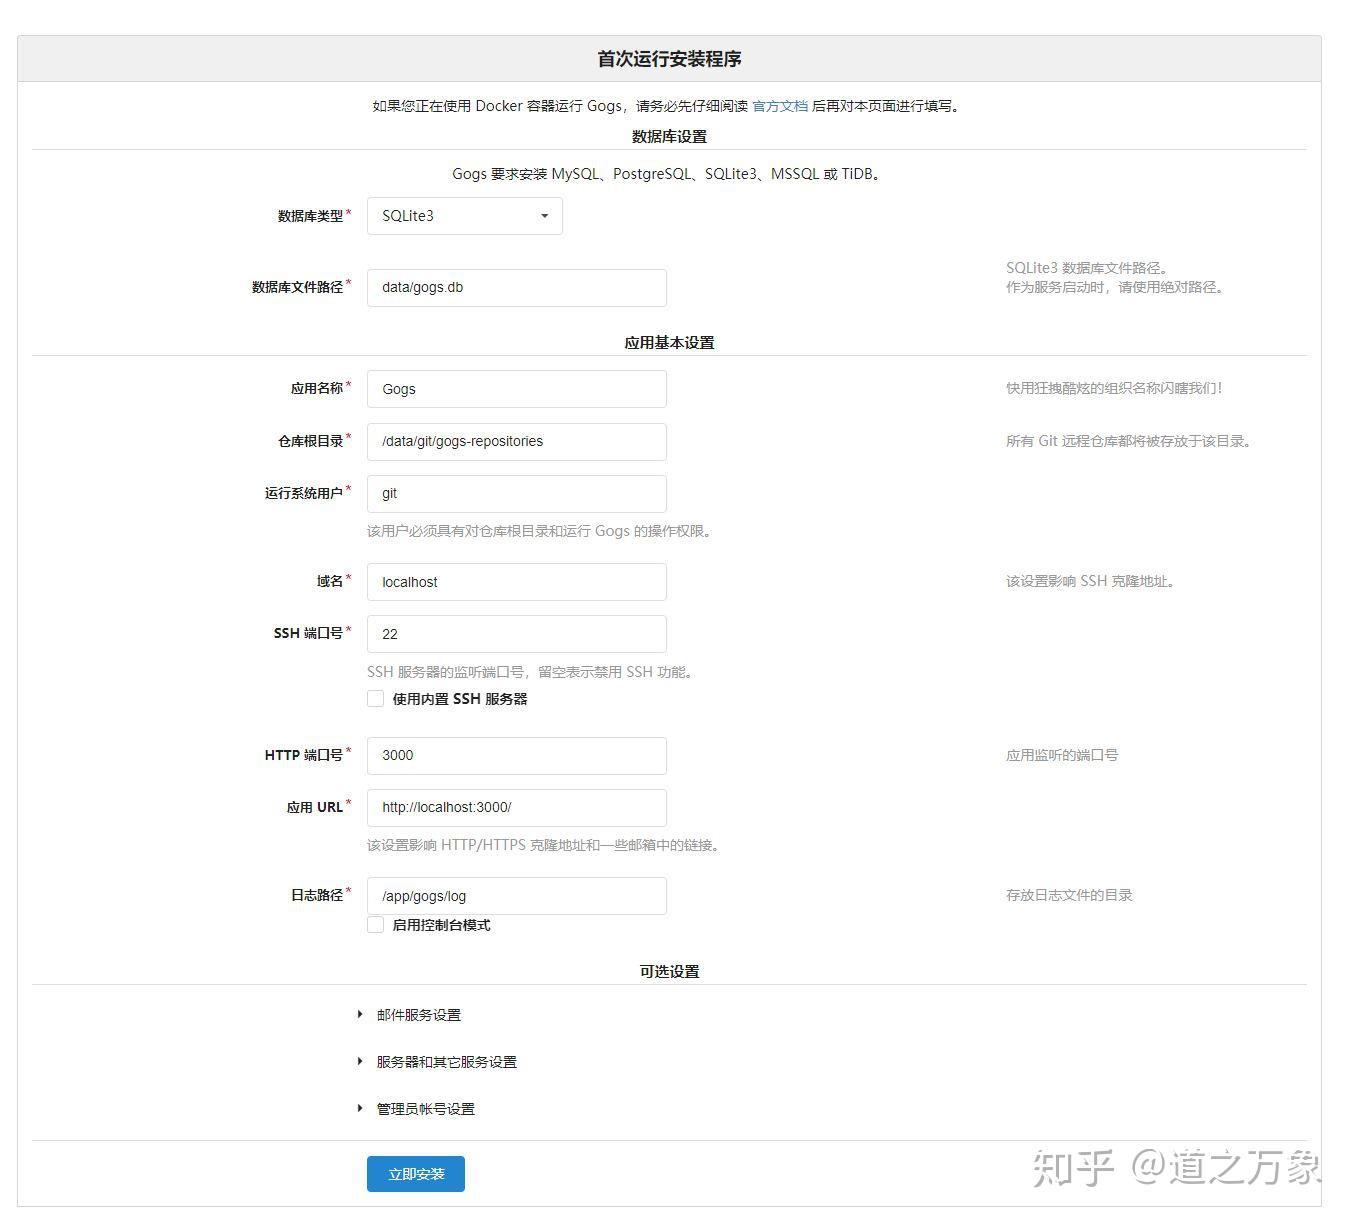This screenshot has width=1357, height=1223.
Task: Click the heading '首次运行安装程序'
Action: click(x=669, y=59)
